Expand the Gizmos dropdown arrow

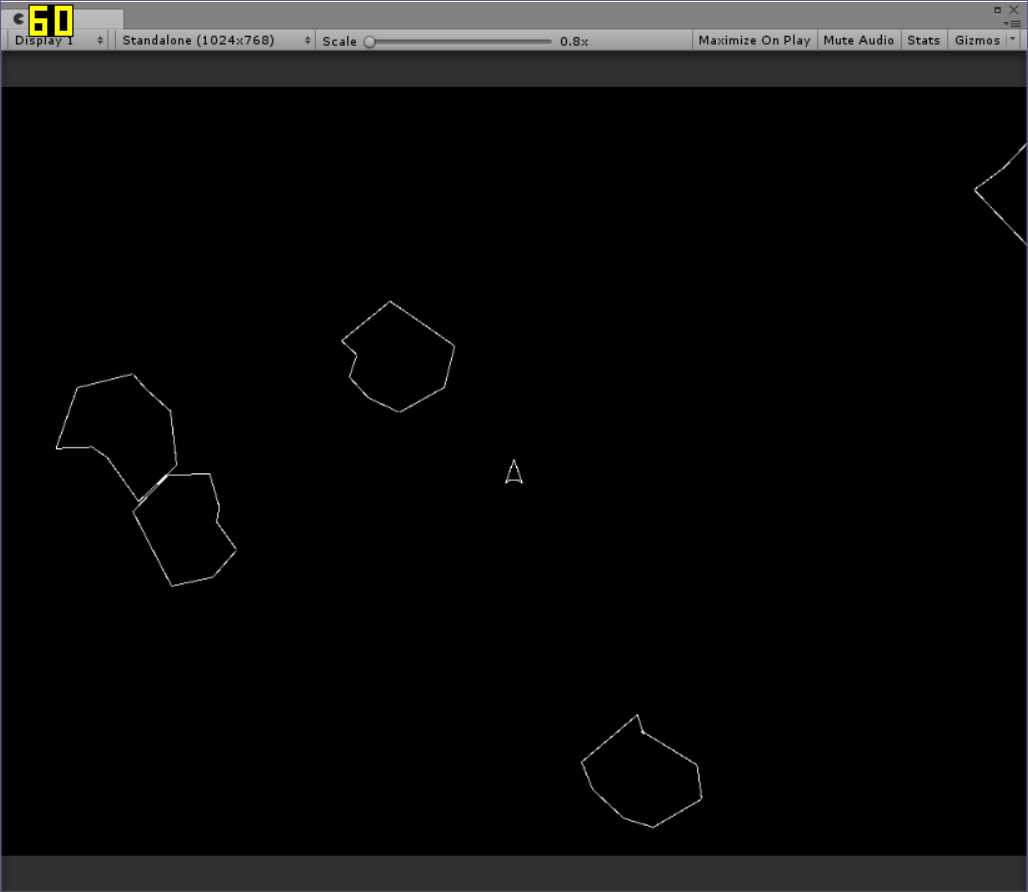pyautogui.click(x=1012, y=40)
